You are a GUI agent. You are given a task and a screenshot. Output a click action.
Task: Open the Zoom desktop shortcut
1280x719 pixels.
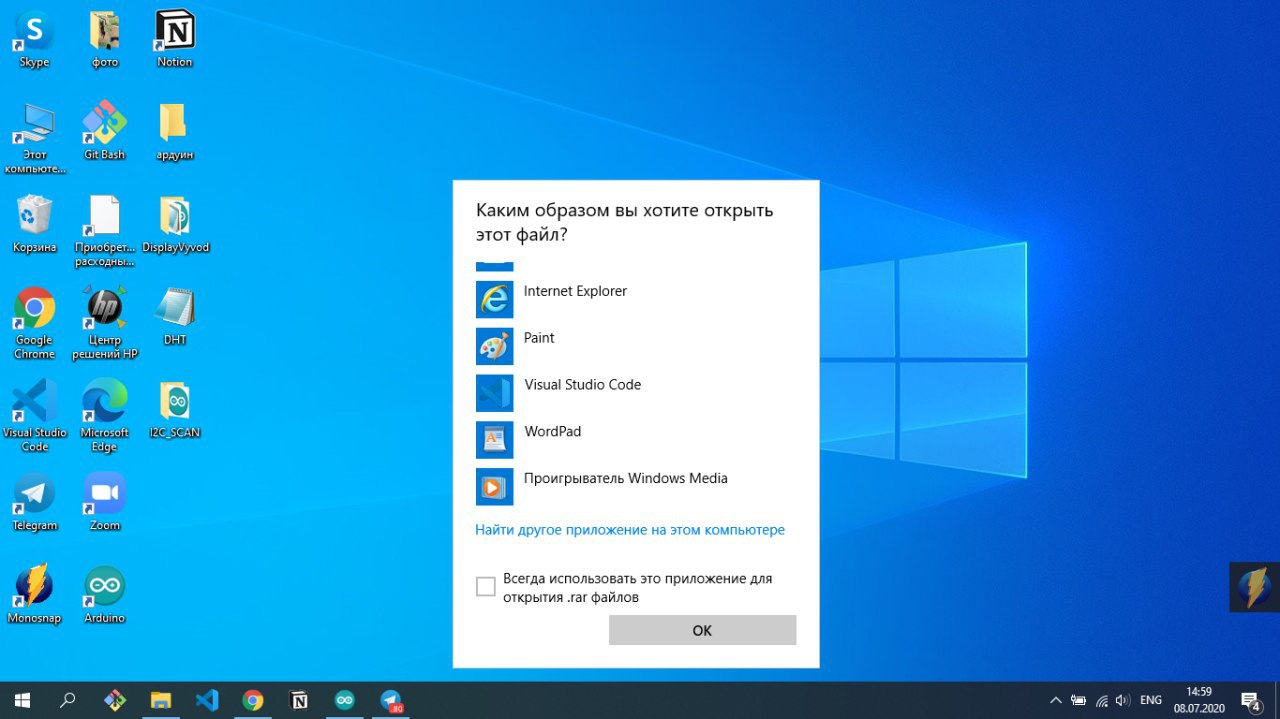click(x=104, y=500)
